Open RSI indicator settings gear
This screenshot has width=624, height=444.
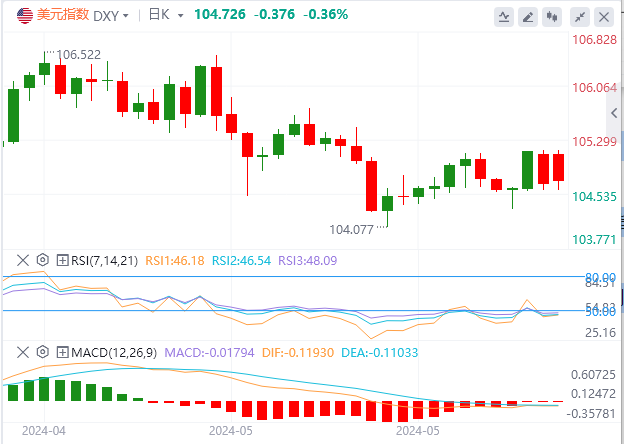coord(42,260)
